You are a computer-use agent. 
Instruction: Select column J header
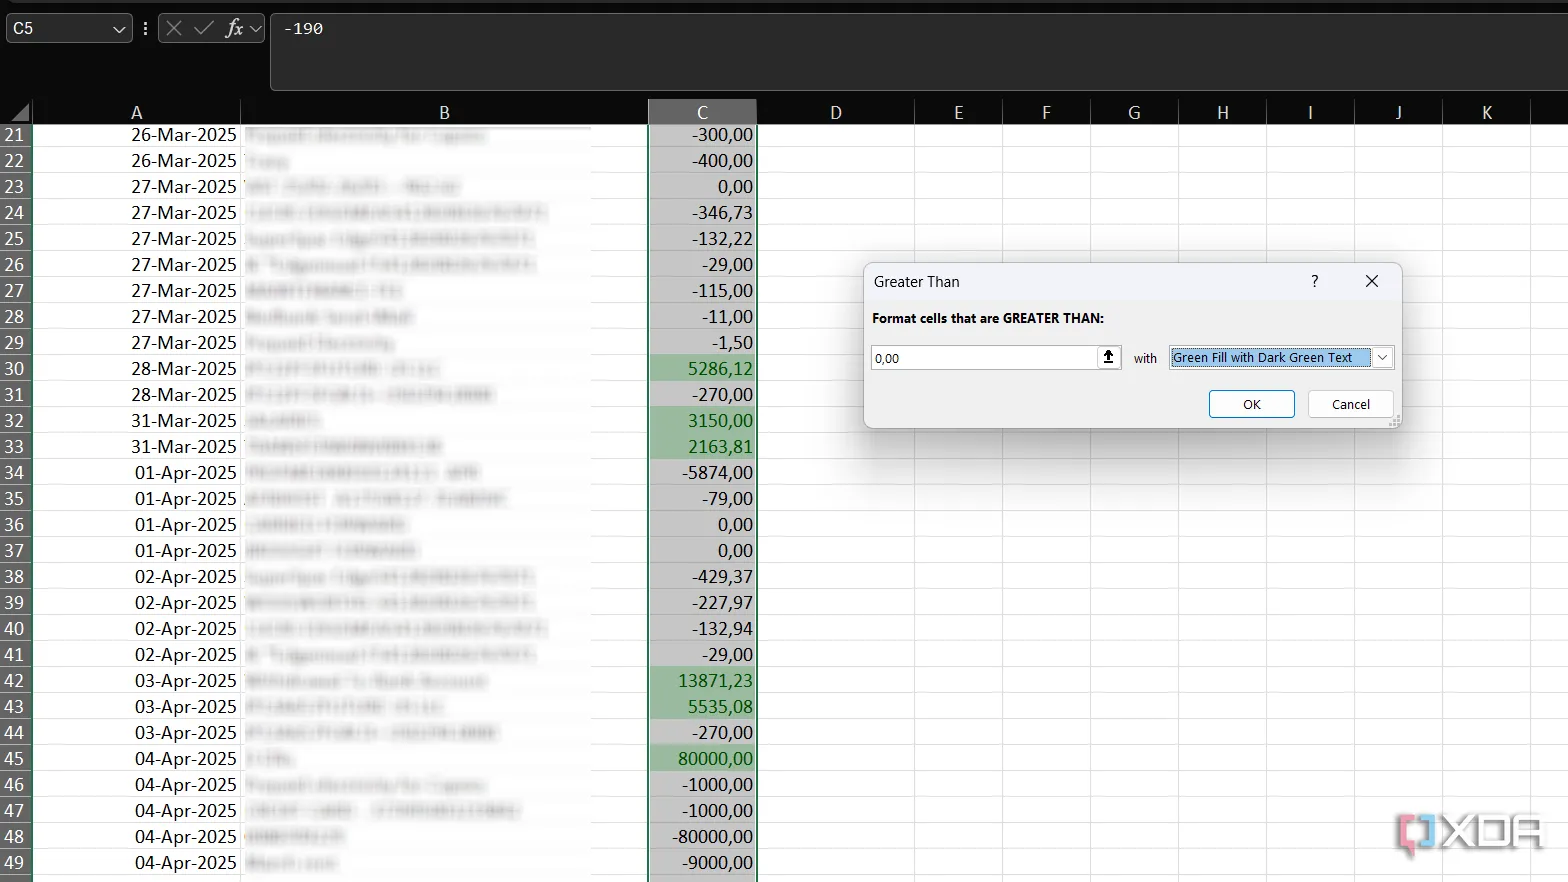pos(1398,112)
